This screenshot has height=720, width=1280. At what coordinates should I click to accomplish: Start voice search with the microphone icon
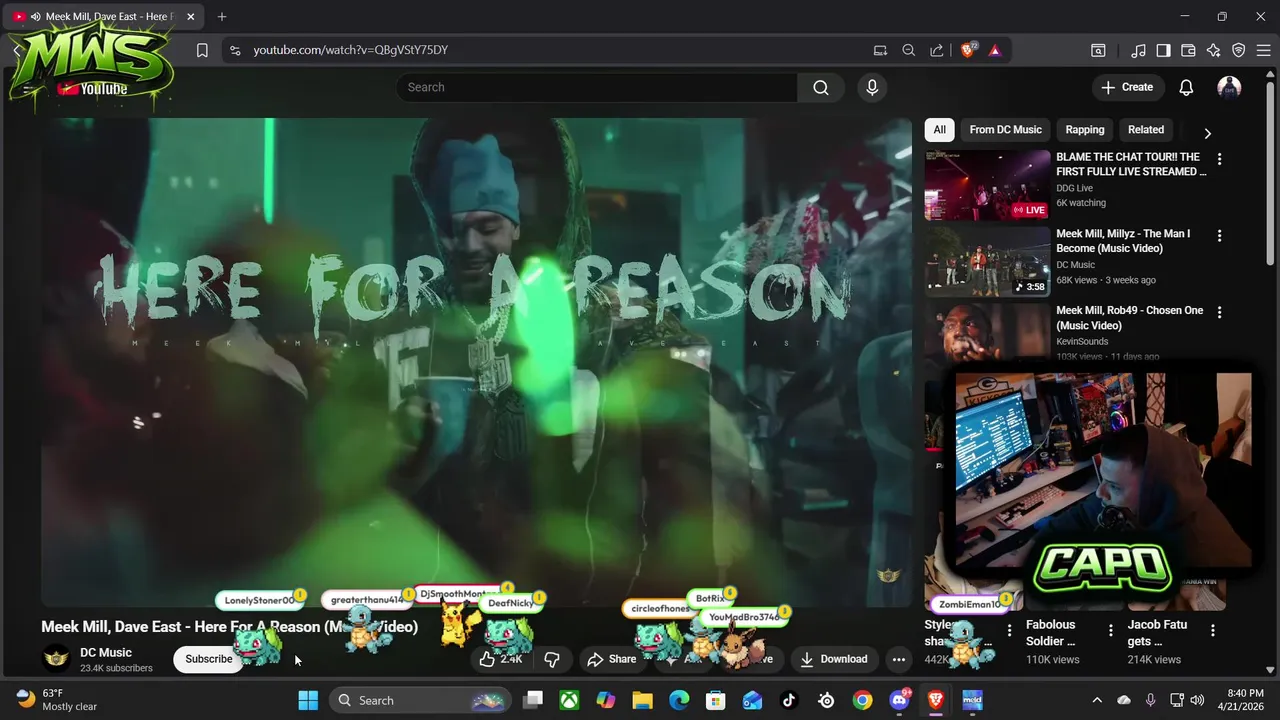click(872, 87)
